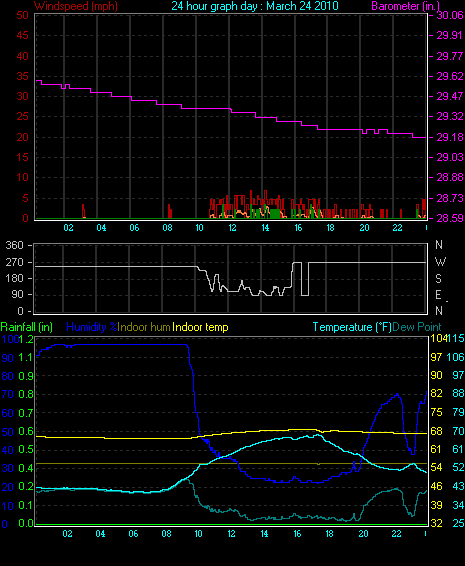
Task: Click the barometer value 28.73
Action: (450, 198)
